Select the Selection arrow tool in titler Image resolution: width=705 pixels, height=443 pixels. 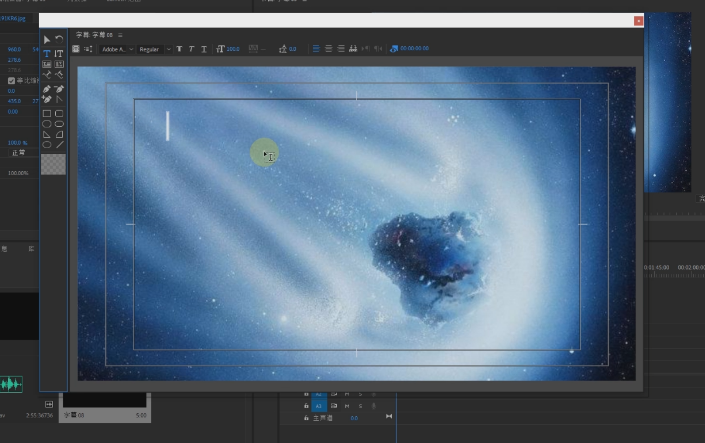coord(47,40)
